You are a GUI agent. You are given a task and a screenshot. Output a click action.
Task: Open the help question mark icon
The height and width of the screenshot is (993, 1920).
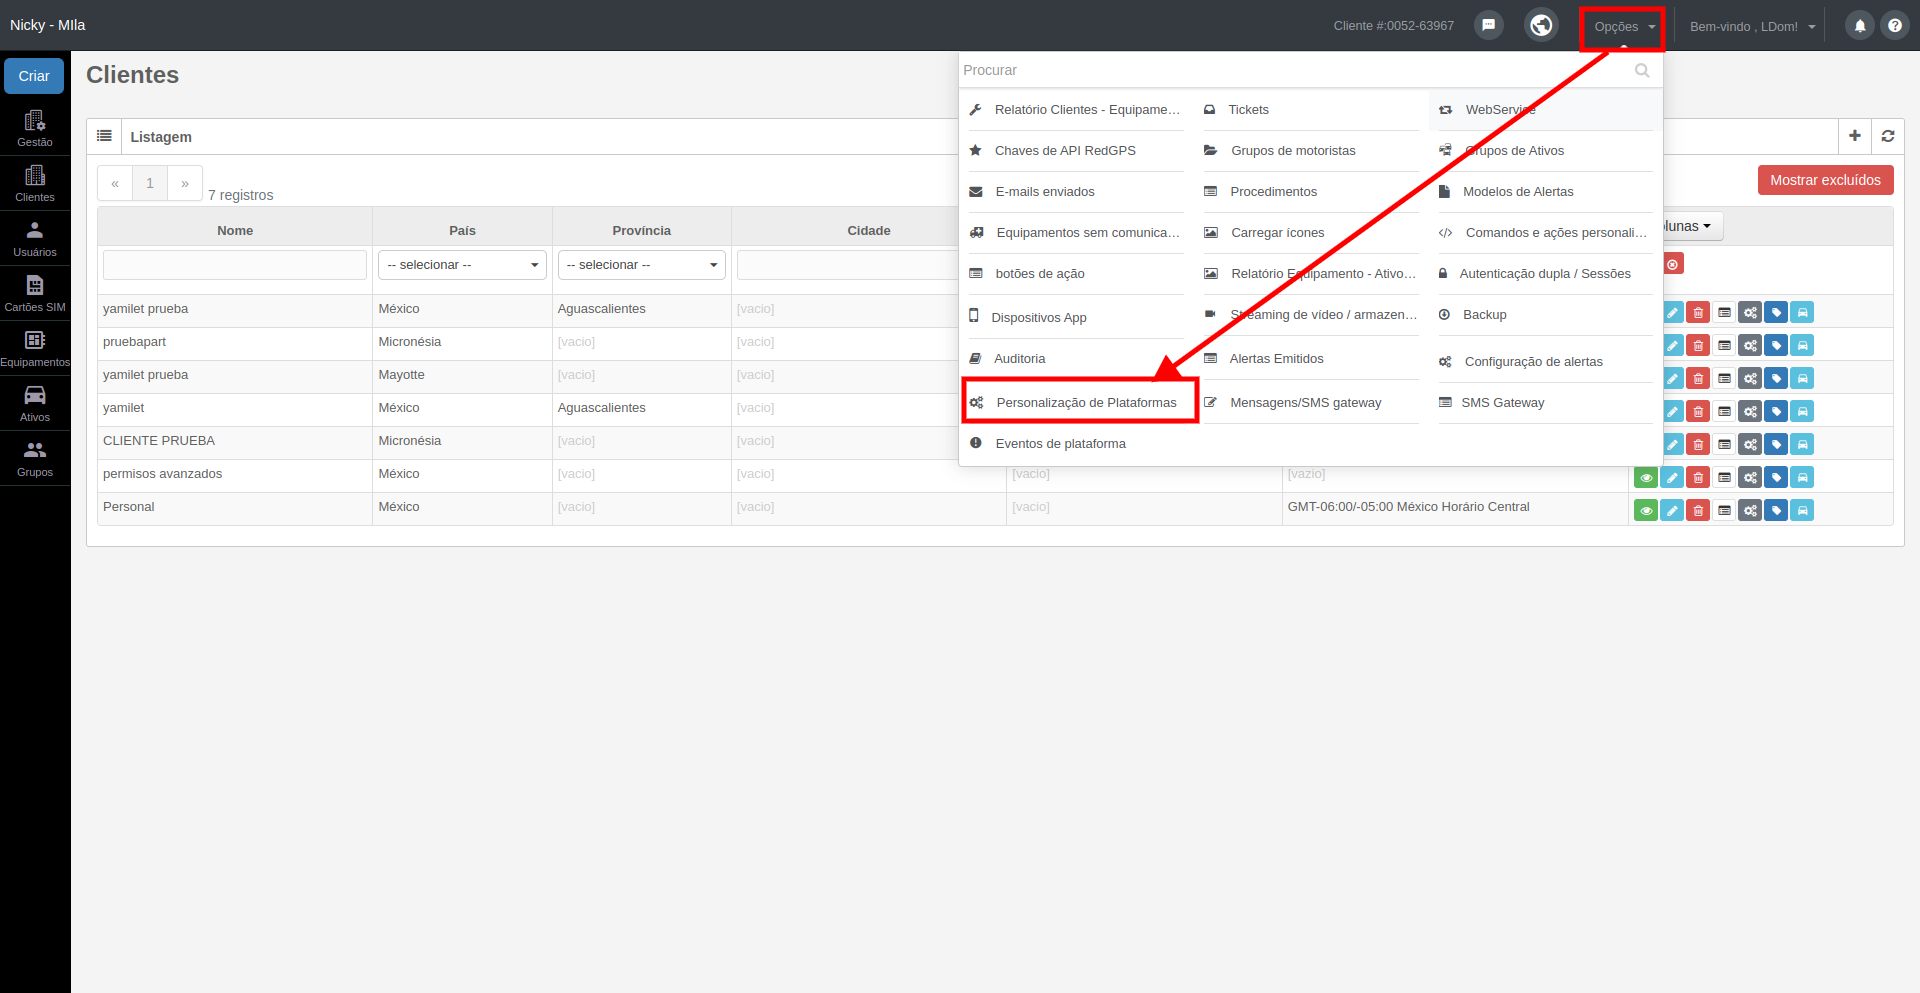coord(1894,26)
